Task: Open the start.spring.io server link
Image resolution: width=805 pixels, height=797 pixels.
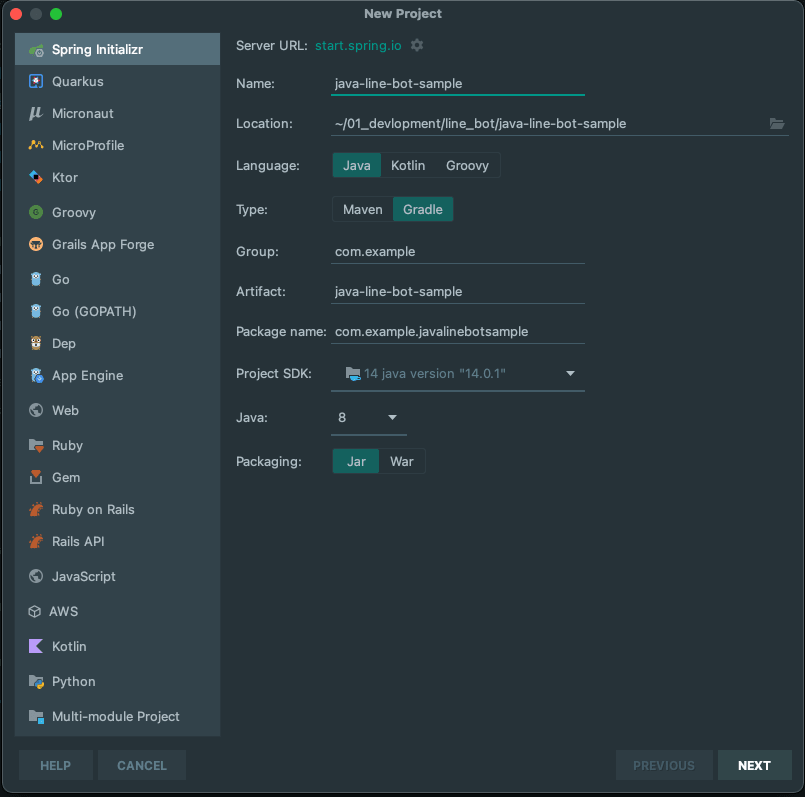Action: point(358,45)
